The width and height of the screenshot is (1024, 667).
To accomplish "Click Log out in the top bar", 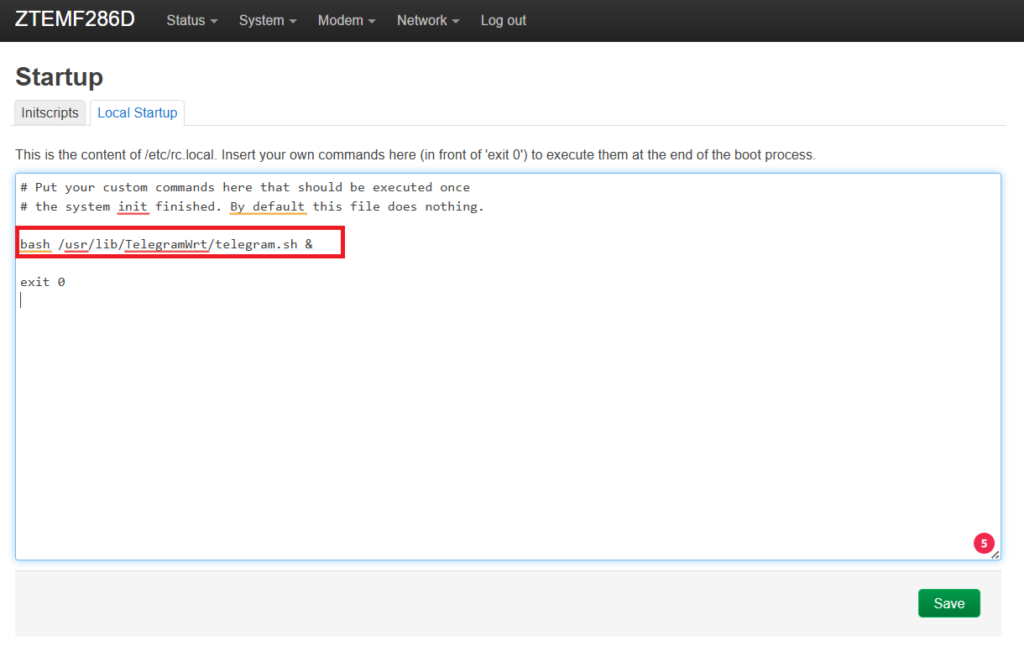I will [x=503, y=20].
